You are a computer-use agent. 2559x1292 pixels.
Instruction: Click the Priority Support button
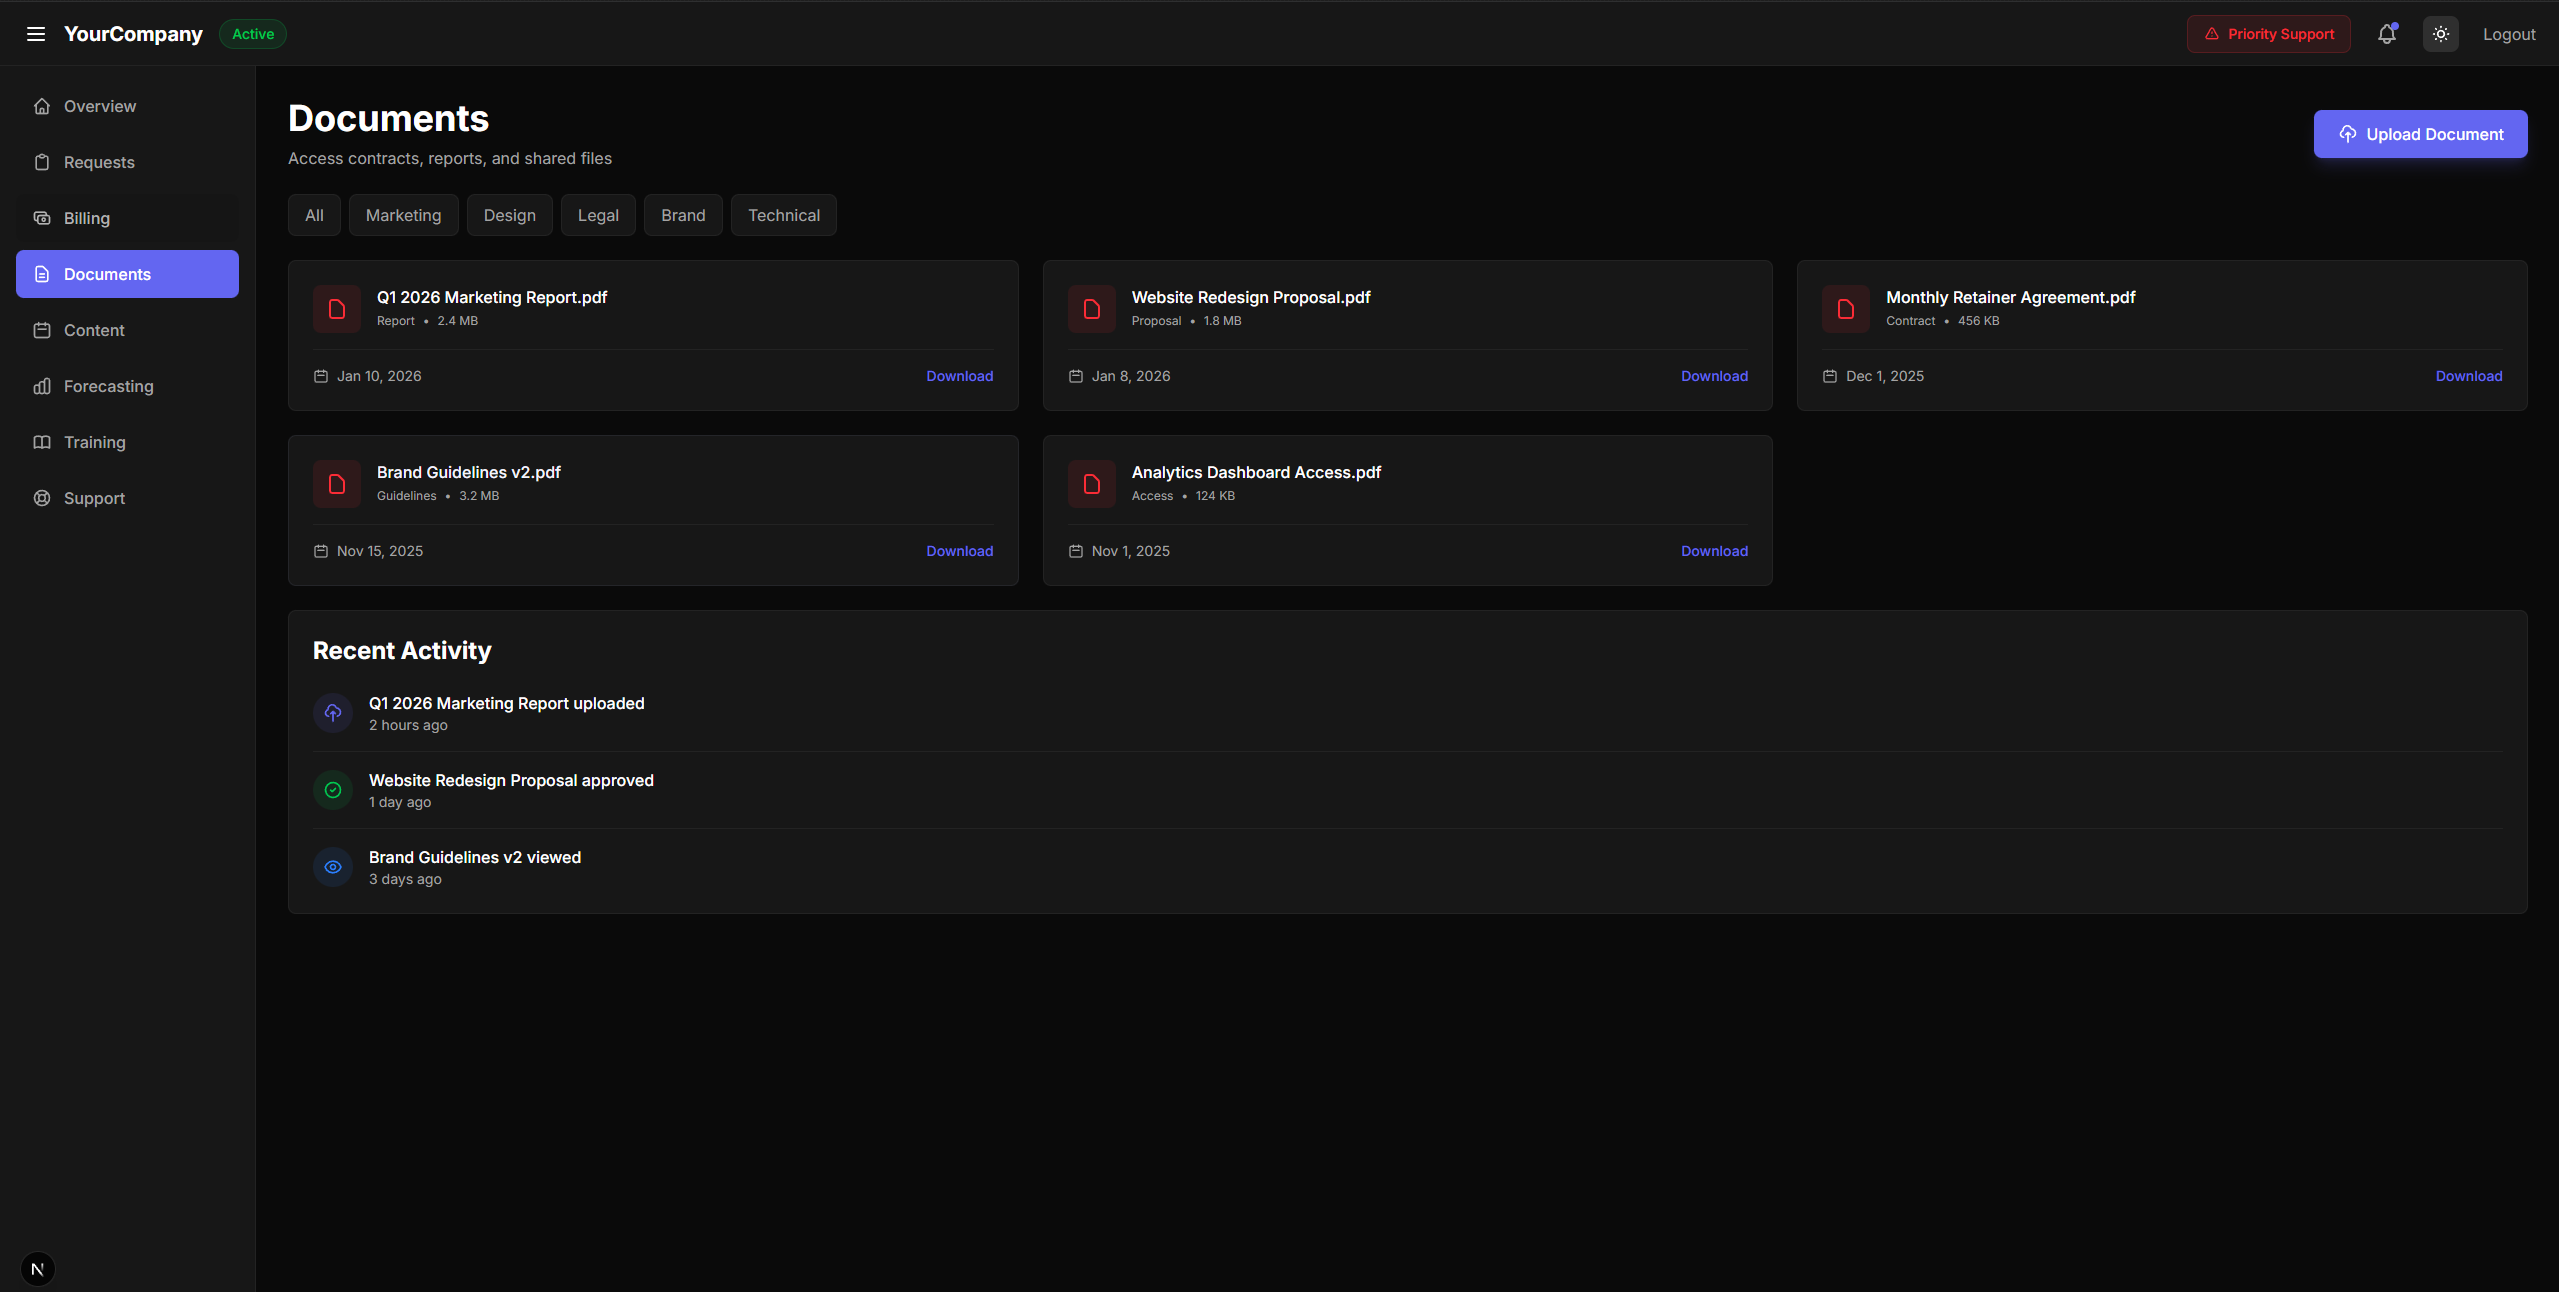2268,34
